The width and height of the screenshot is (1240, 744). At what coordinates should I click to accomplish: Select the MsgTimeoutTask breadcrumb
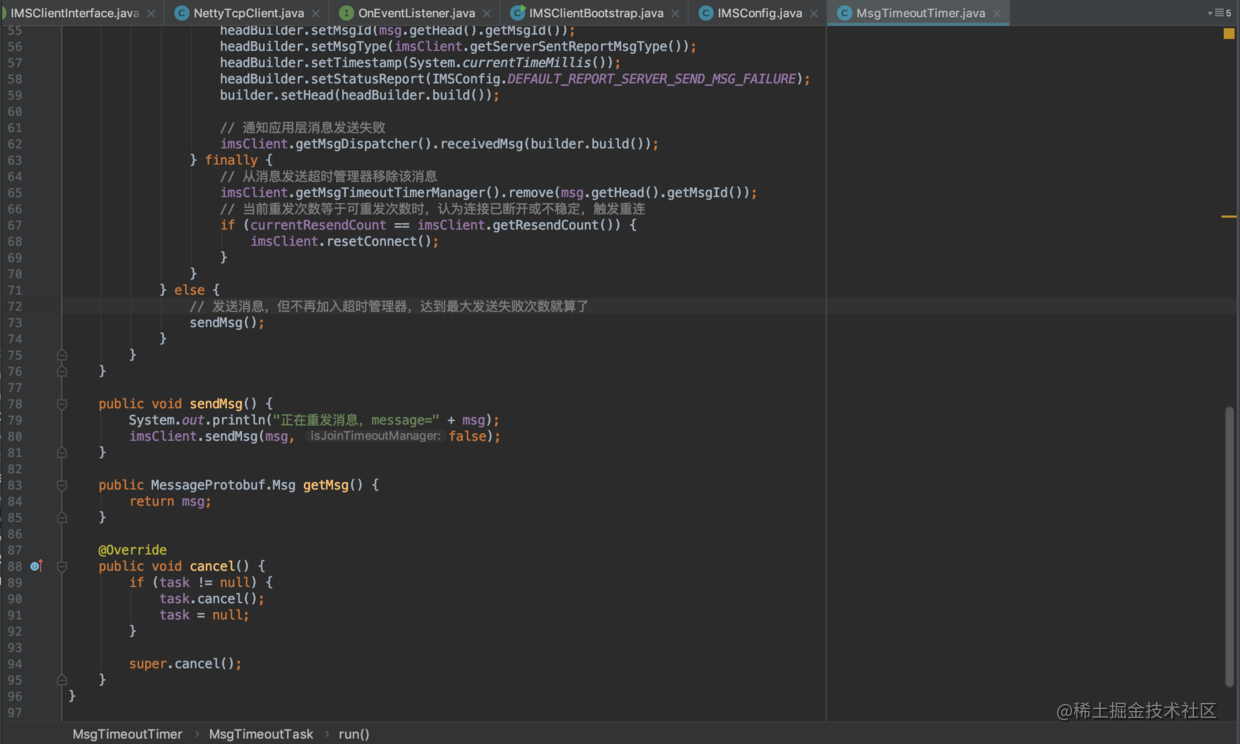(x=261, y=734)
